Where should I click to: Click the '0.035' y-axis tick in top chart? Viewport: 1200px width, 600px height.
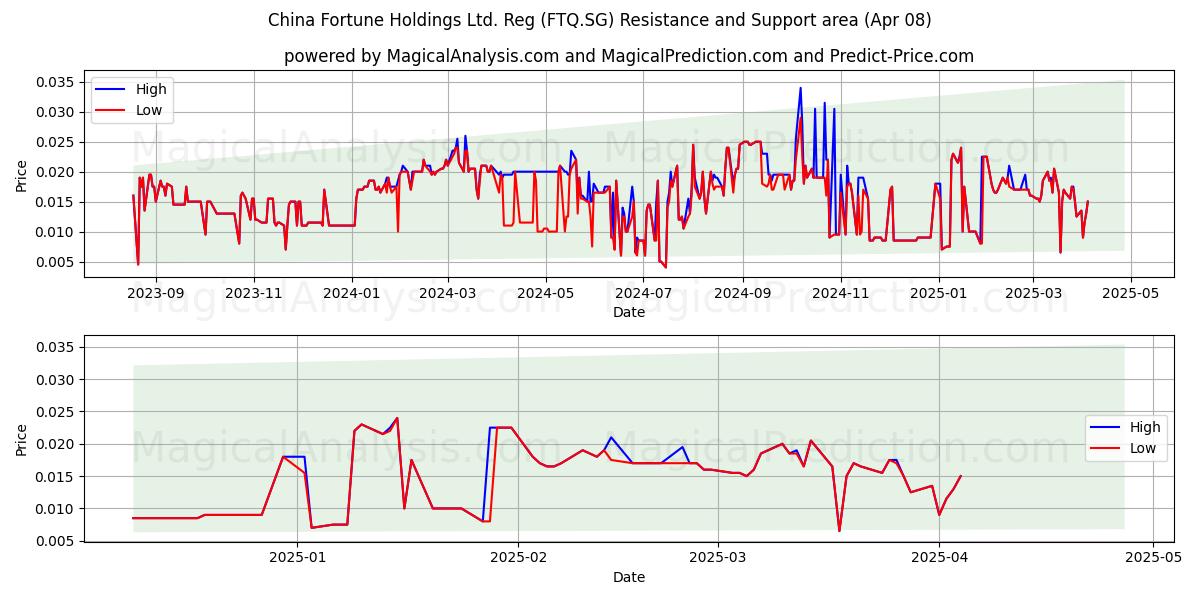coord(57,82)
